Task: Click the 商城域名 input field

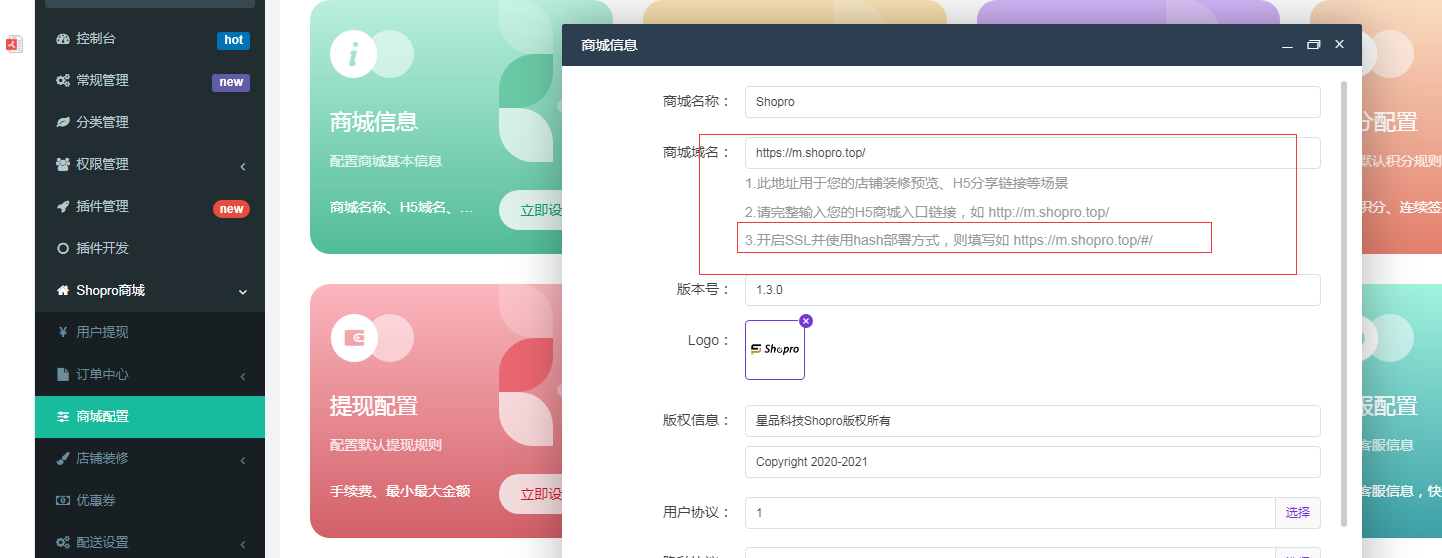Action: click(1033, 153)
